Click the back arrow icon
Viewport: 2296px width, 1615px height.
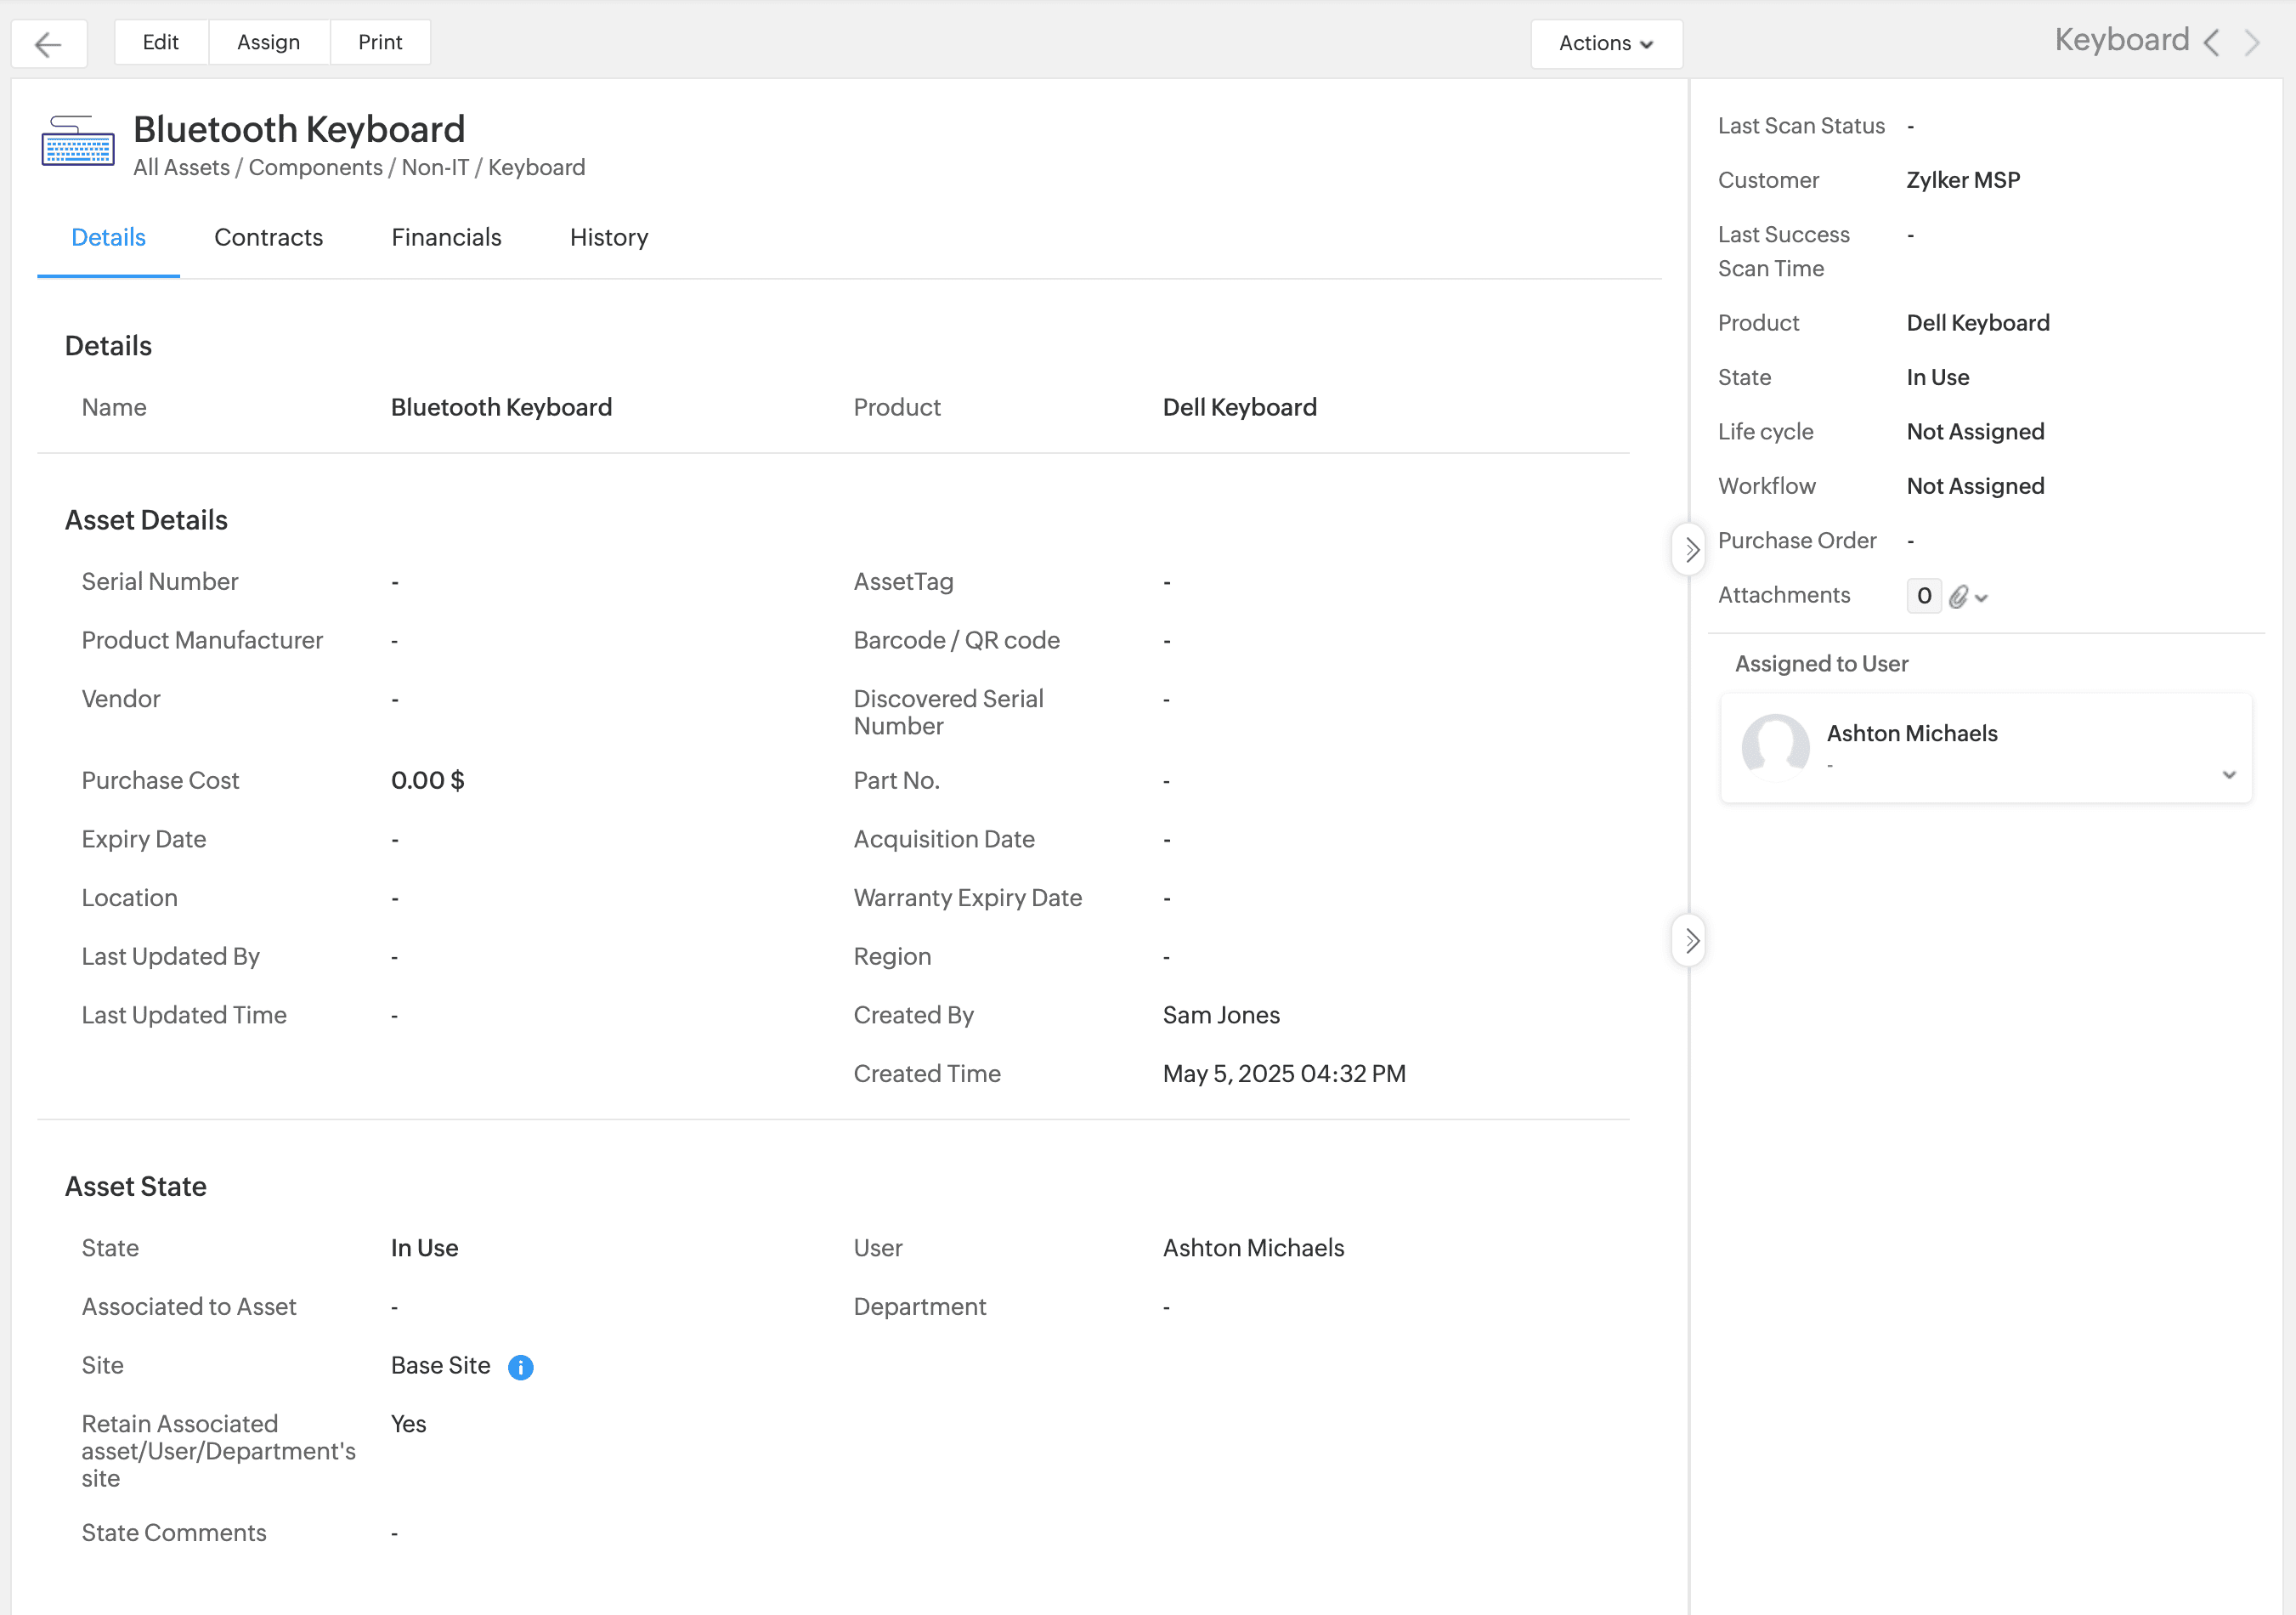click(48, 43)
